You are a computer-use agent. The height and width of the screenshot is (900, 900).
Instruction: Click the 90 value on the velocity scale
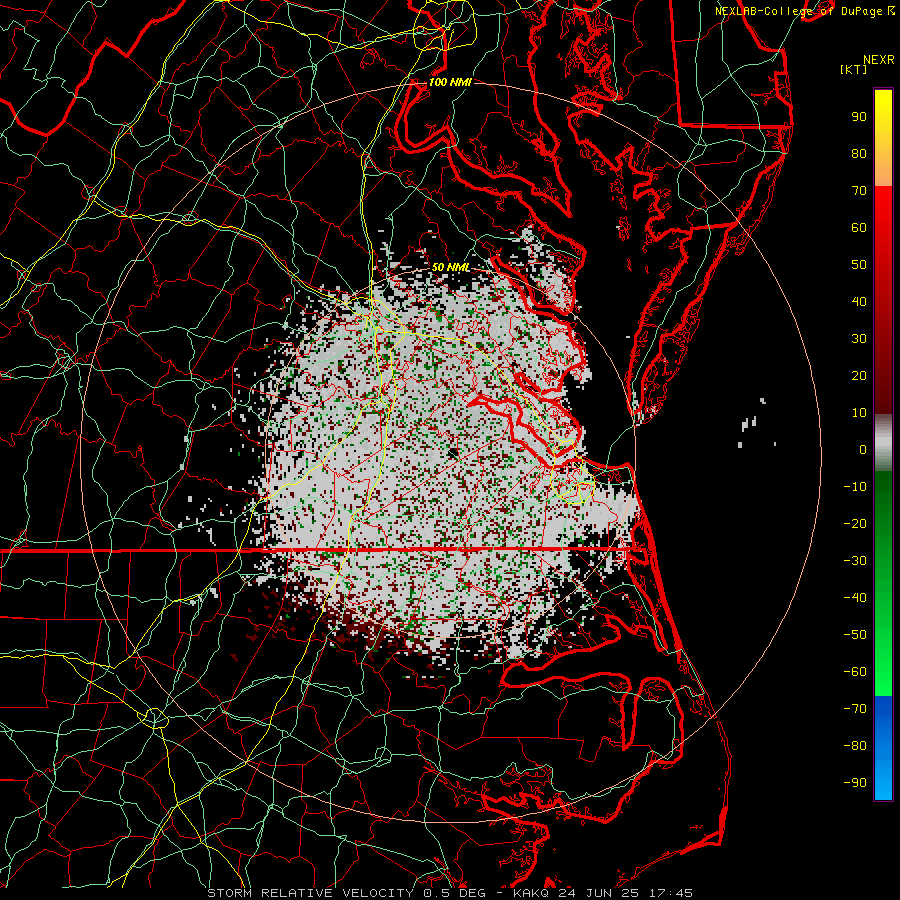click(x=859, y=117)
